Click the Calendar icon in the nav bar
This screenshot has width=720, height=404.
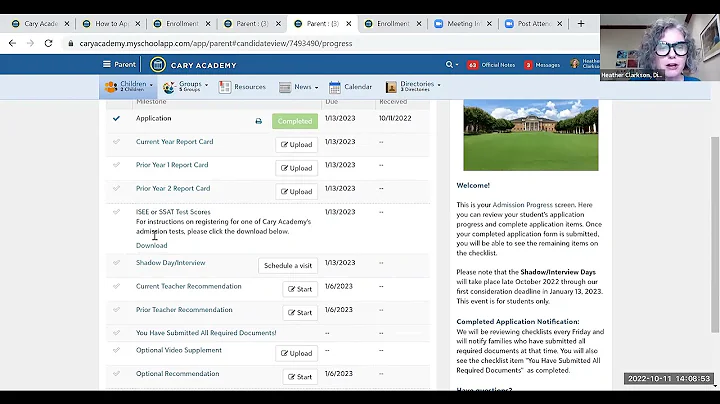tap(335, 87)
